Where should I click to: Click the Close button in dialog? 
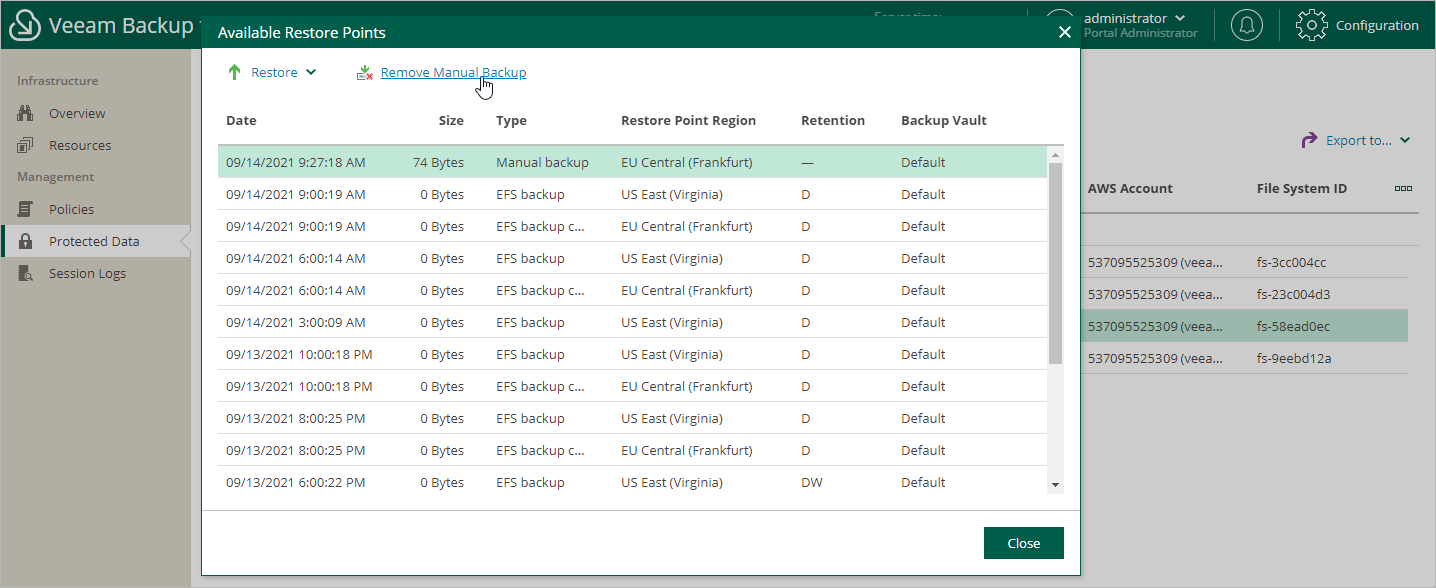1023,543
